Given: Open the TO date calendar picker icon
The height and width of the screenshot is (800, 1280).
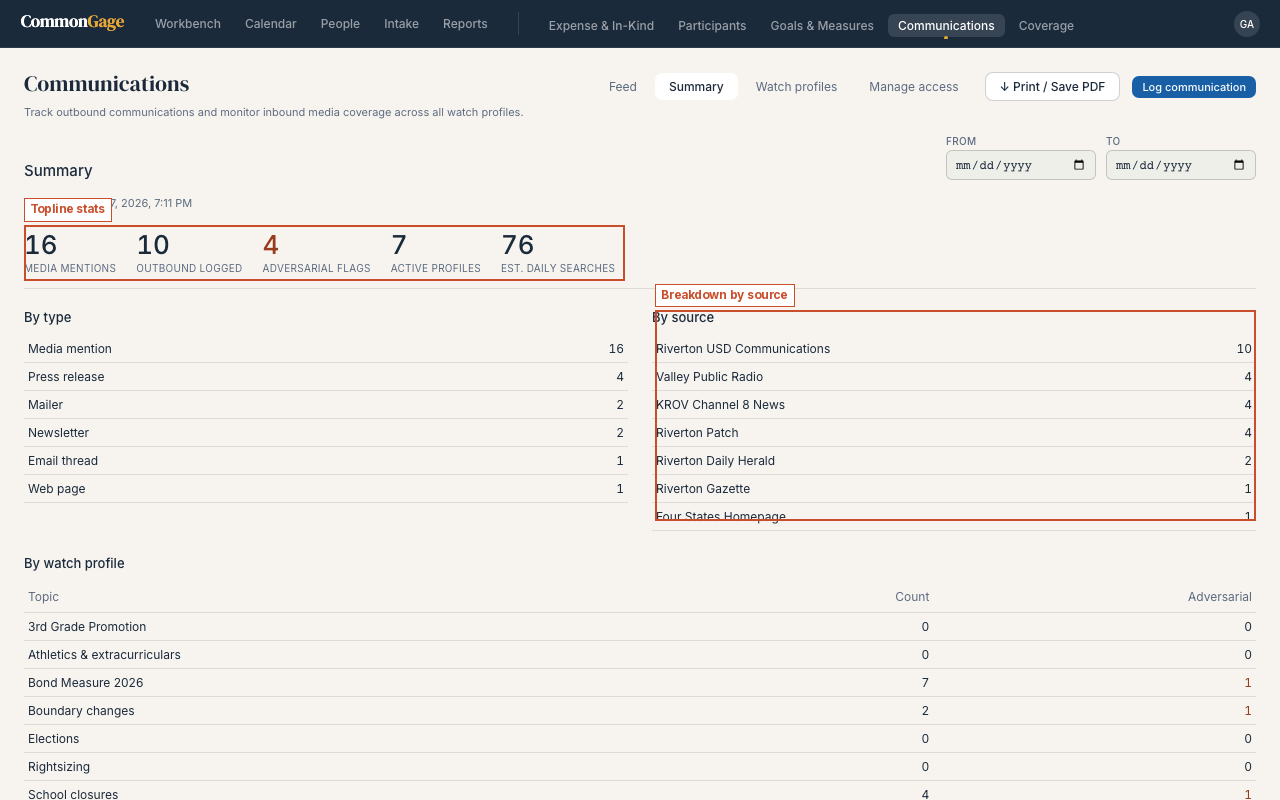Looking at the screenshot, I should point(1239,165).
